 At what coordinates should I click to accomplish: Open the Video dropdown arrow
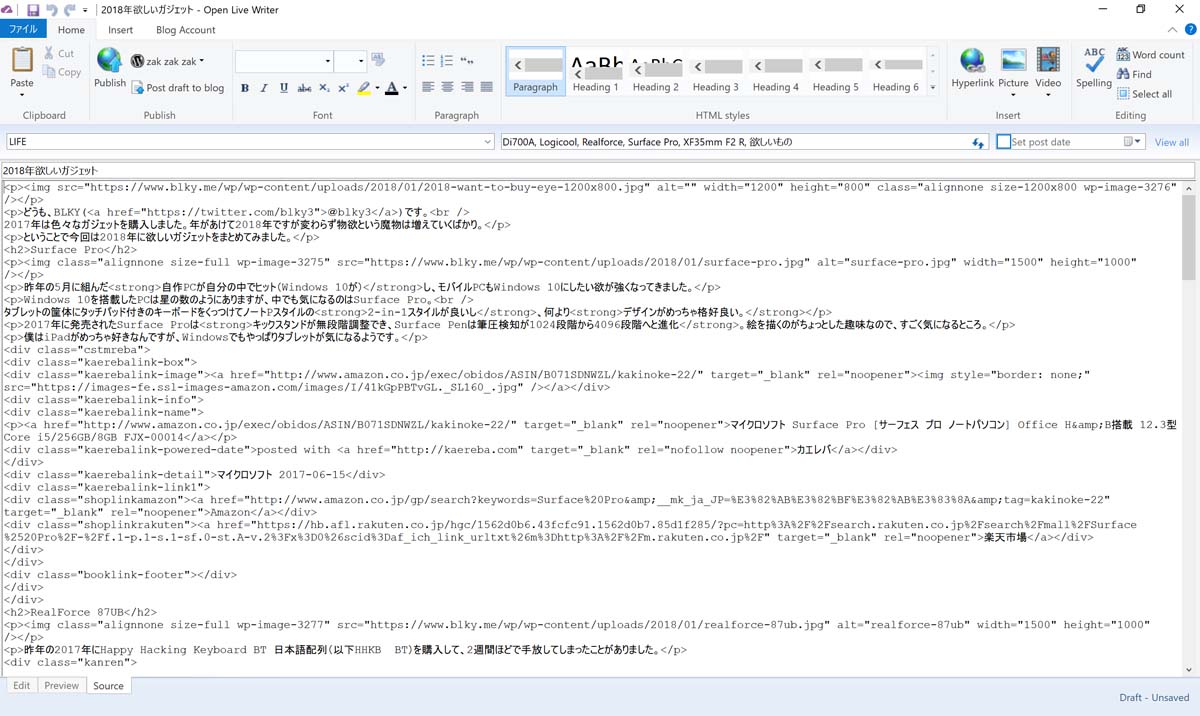tap(1048, 96)
